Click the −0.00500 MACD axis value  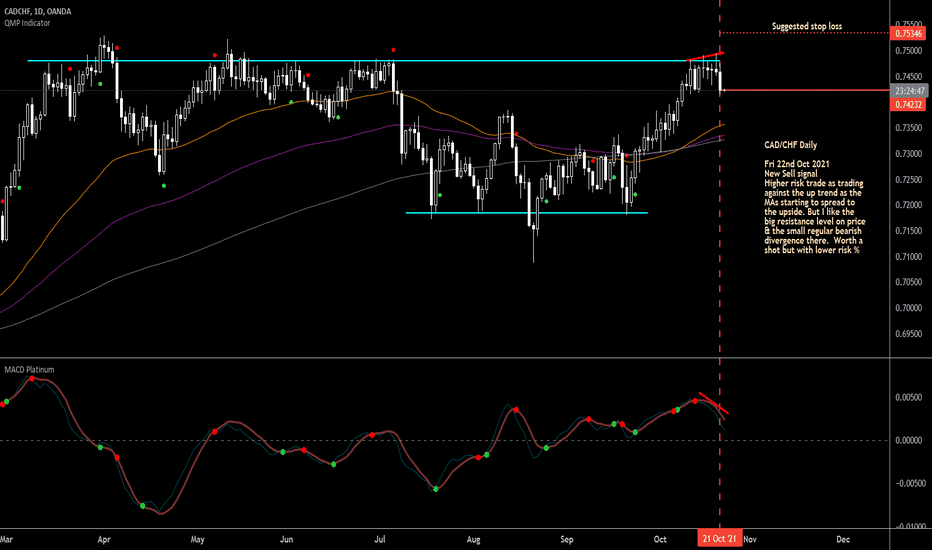(909, 483)
